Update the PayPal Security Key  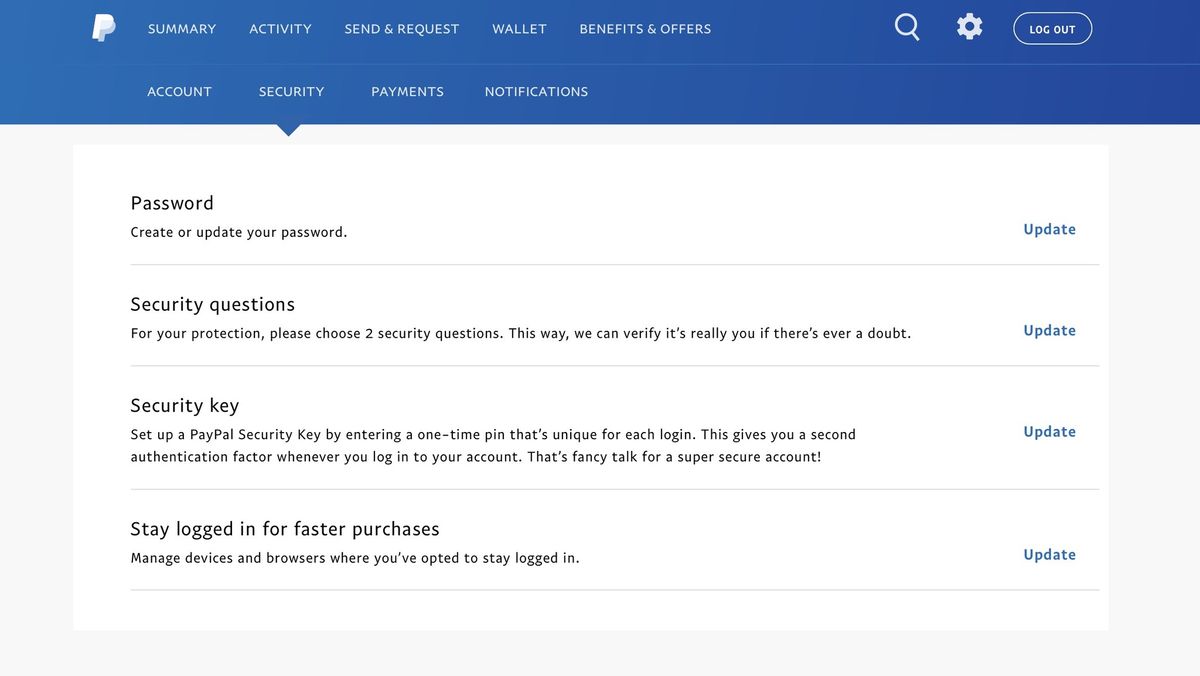(x=1049, y=431)
